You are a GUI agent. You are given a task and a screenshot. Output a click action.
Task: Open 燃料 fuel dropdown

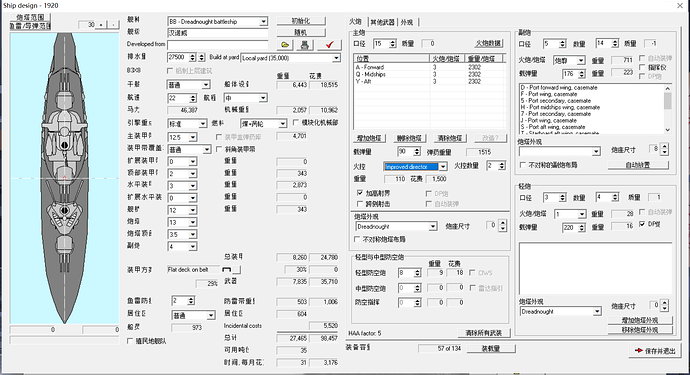(283, 124)
